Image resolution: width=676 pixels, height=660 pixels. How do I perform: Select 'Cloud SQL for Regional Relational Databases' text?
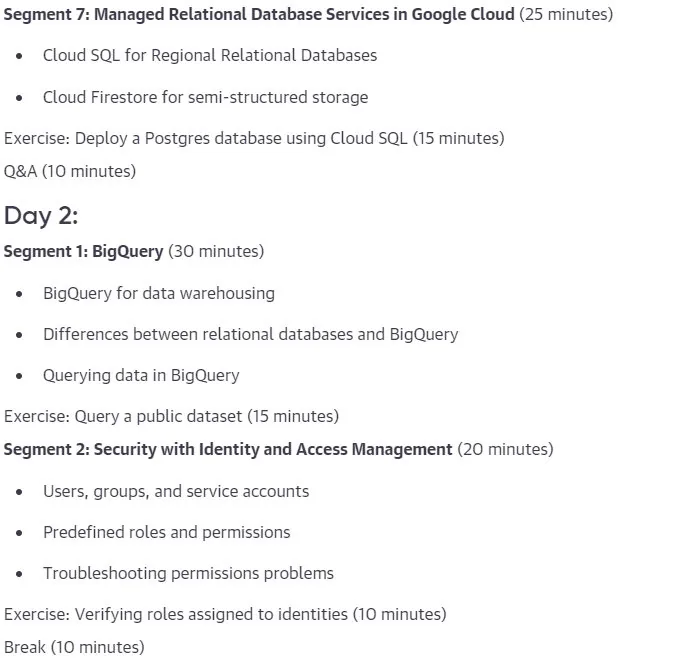click(210, 56)
